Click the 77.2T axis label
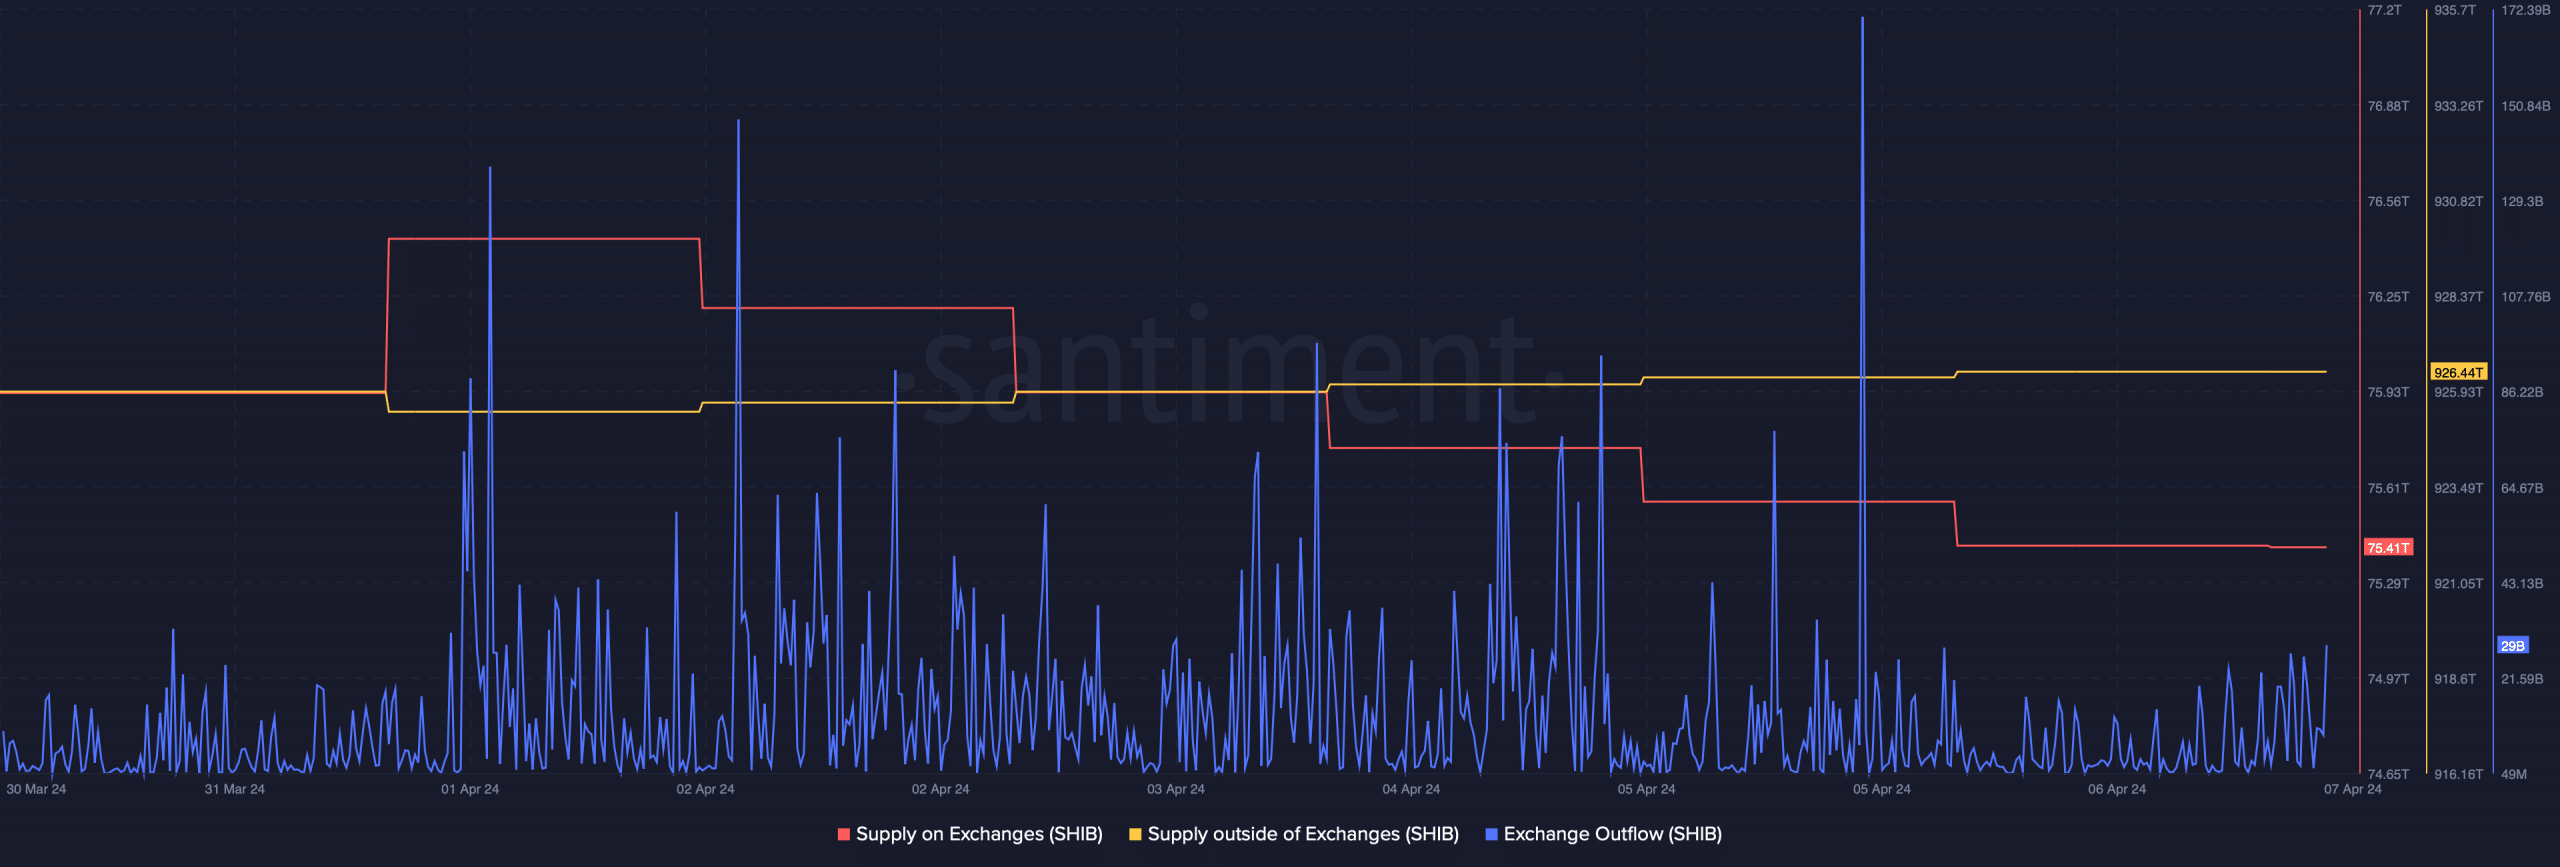Screen dimensions: 2560x867 2384,10
